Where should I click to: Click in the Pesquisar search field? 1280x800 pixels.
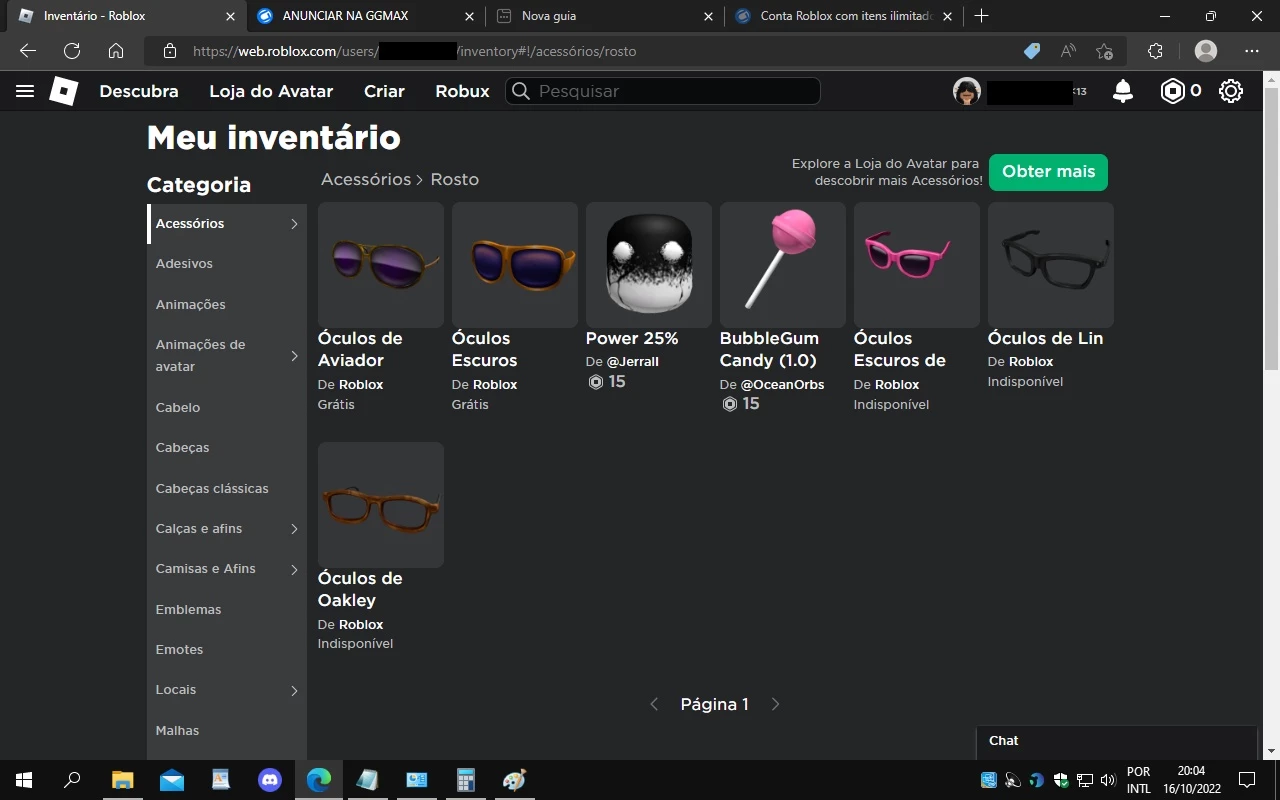(x=663, y=91)
